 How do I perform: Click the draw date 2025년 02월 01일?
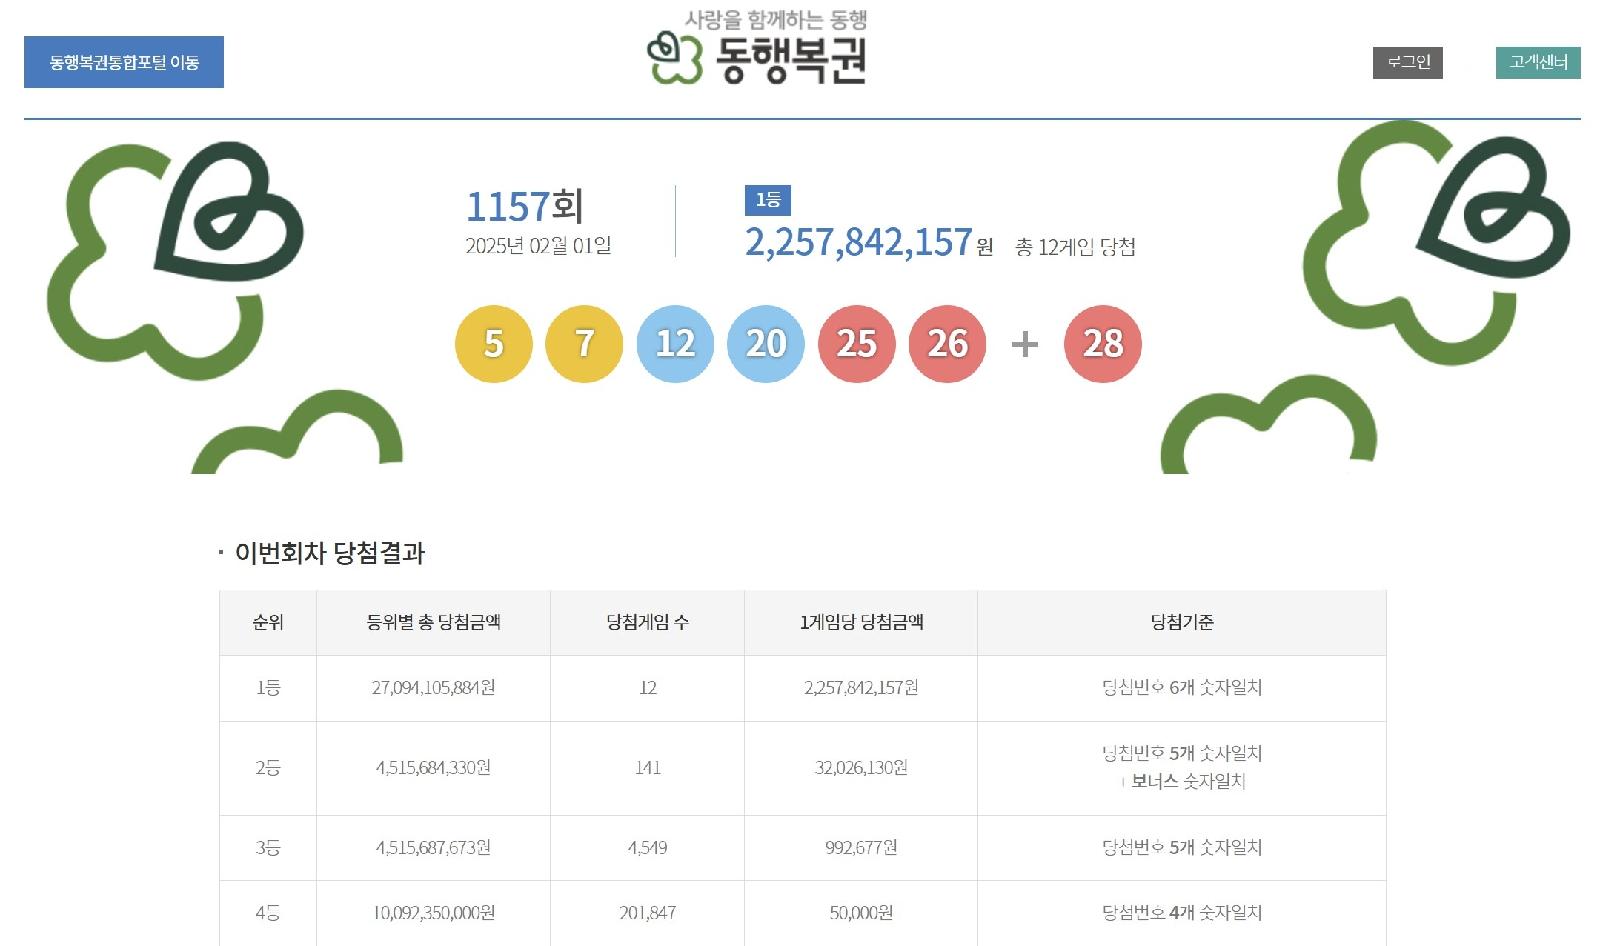(538, 246)
